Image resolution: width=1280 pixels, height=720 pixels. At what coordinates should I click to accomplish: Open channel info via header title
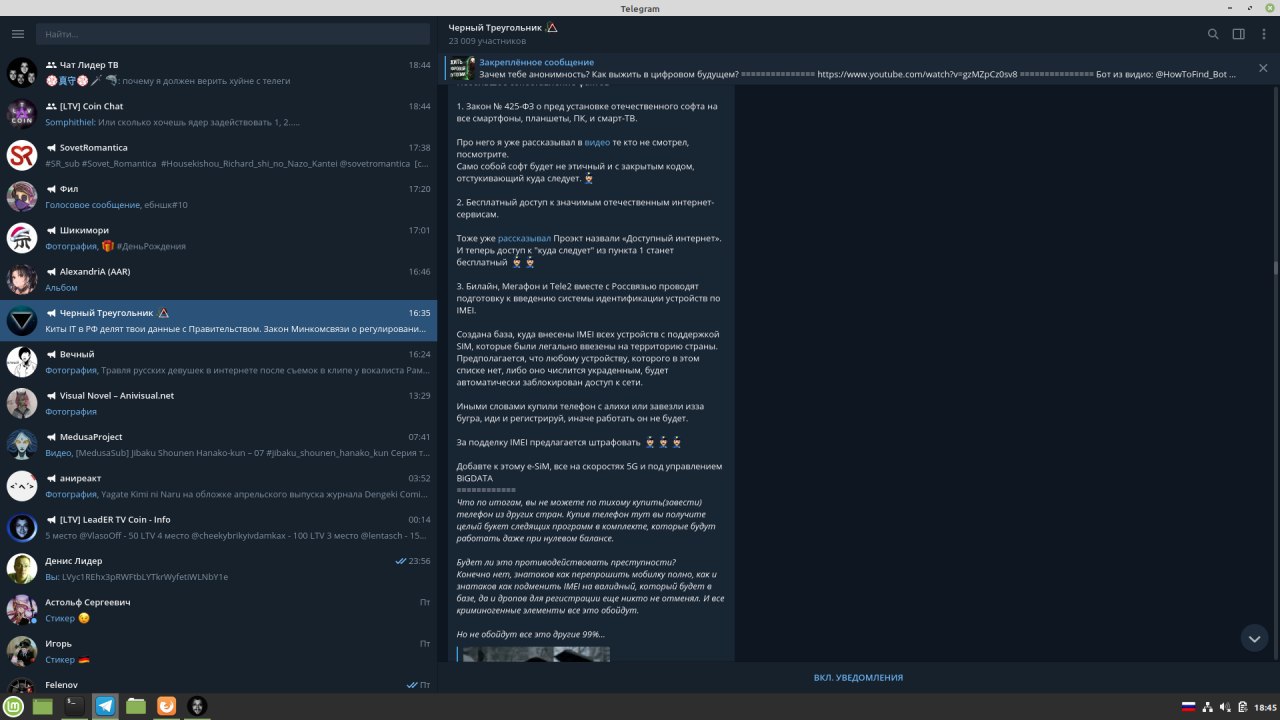tap(503, 27)
